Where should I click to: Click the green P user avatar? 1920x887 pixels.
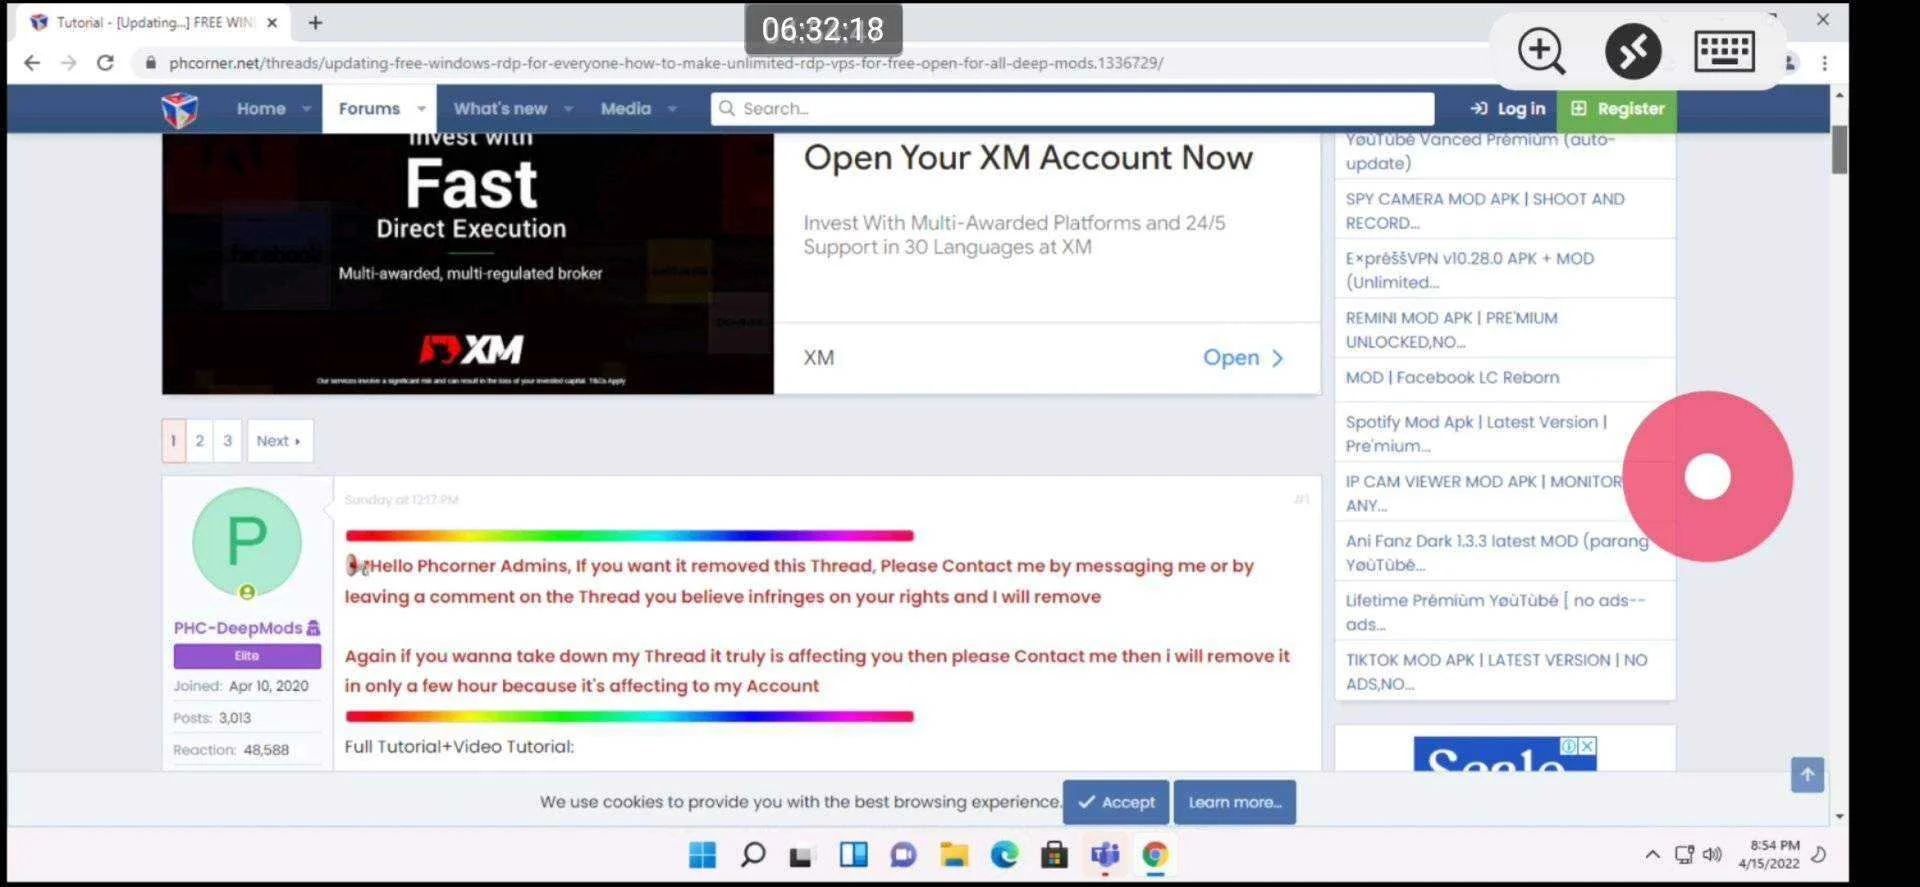[247, 541]
